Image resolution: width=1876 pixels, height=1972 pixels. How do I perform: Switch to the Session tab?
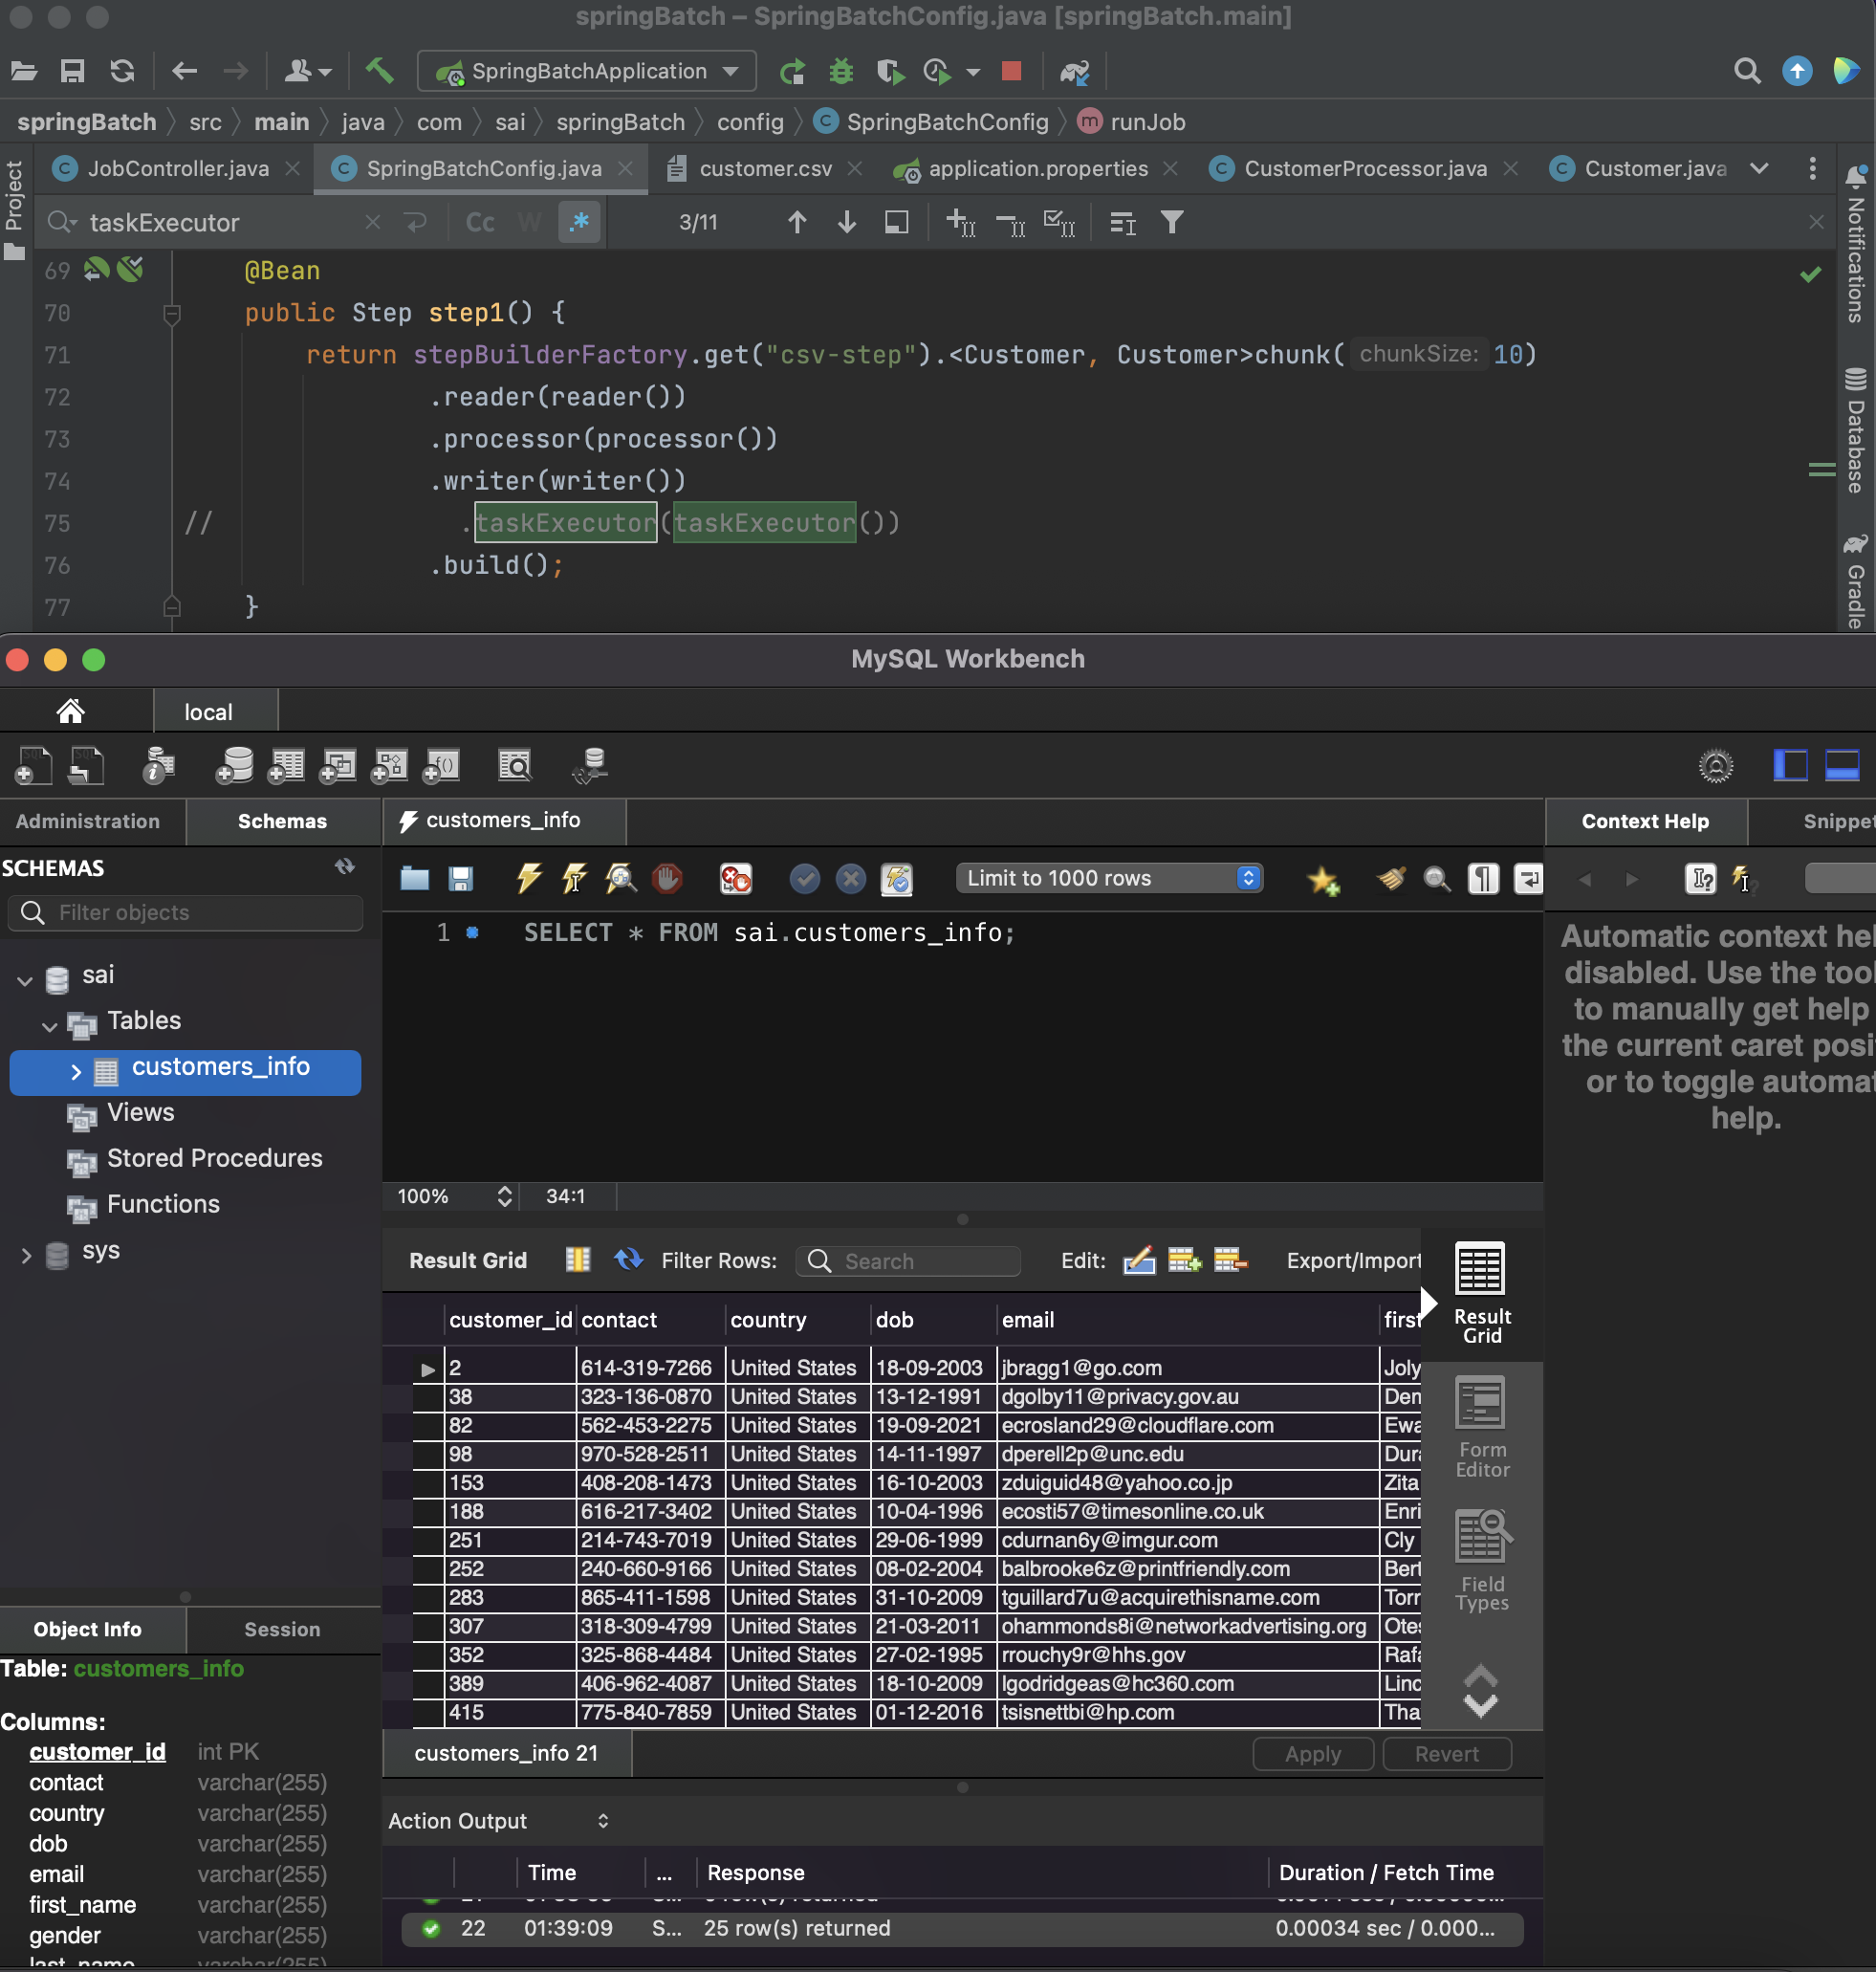282,1629
